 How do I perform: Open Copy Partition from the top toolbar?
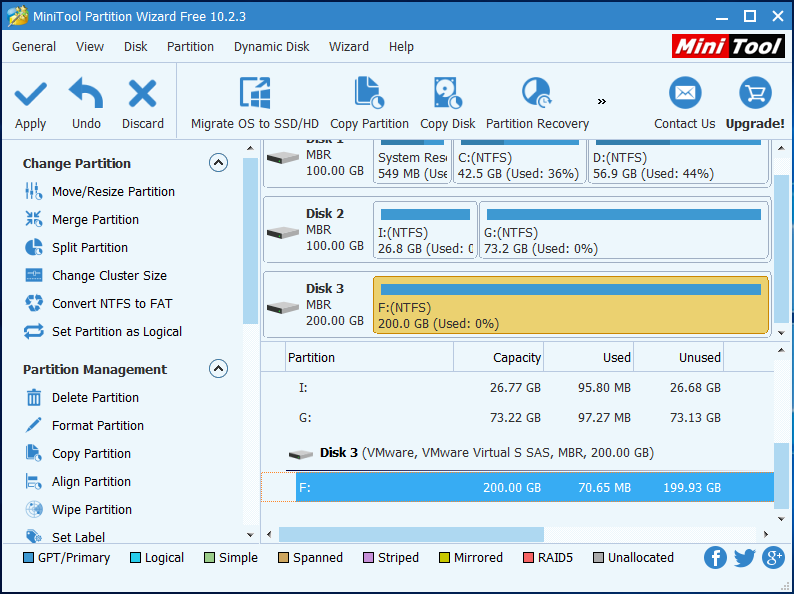[x=369, y=103]
